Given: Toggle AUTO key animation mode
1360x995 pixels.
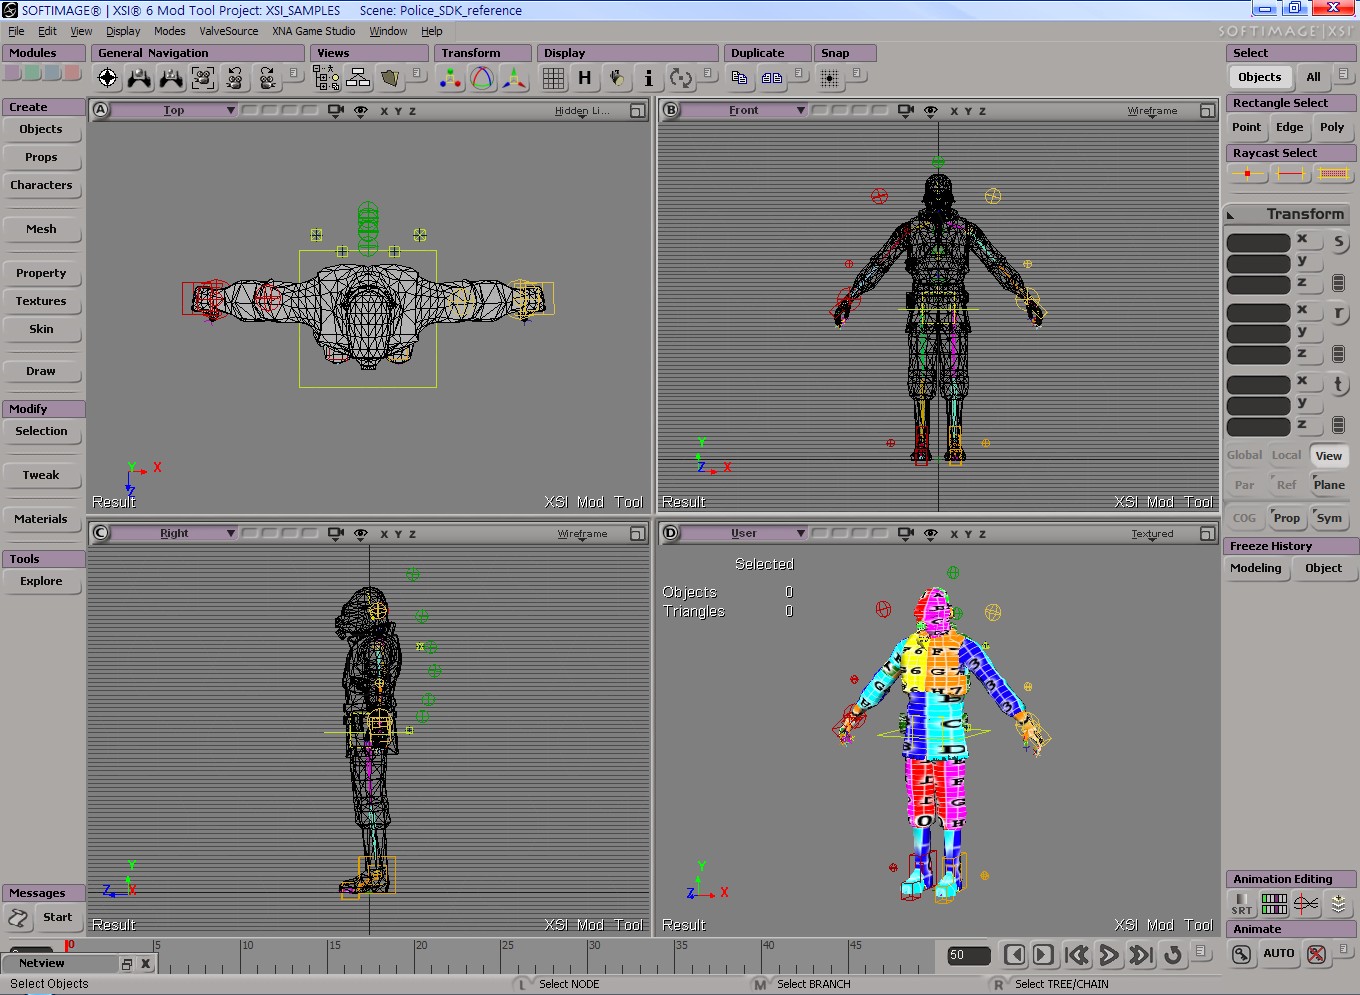Looking at the screenshot, I should pyautogui.click(x=1279, y=954).
